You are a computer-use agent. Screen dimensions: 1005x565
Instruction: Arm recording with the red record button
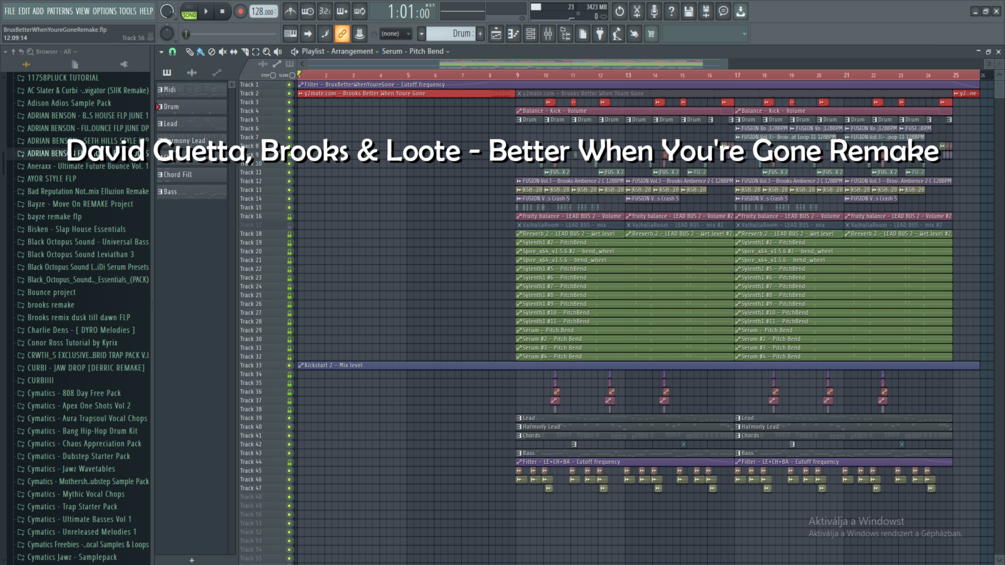point(240,11)
